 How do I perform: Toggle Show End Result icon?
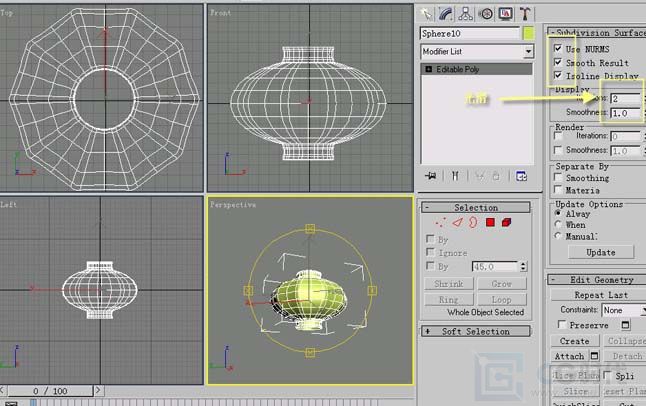[455, 176]
